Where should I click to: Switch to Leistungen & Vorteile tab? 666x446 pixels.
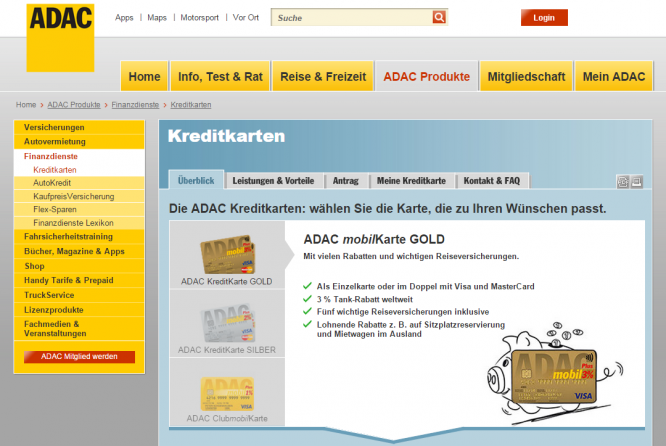pyautogui.click(x=273, y=181)
